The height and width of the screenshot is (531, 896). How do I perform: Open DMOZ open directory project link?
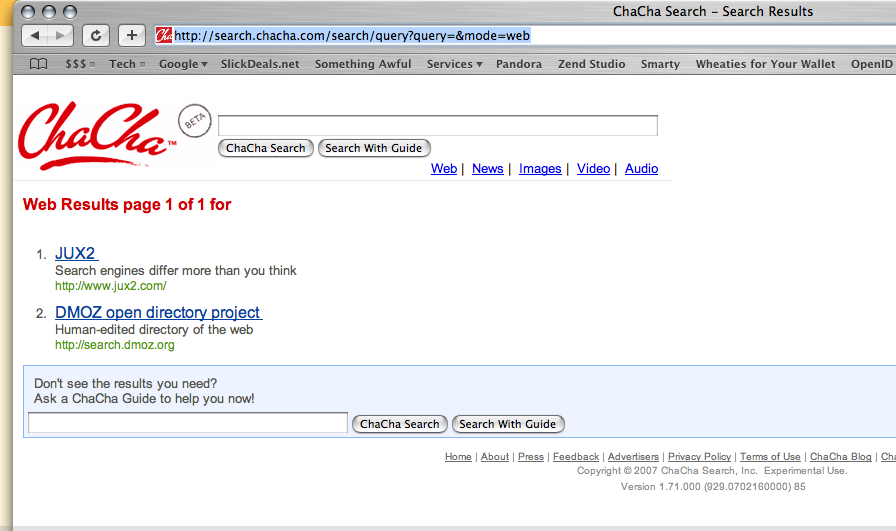tap(158, 313)
